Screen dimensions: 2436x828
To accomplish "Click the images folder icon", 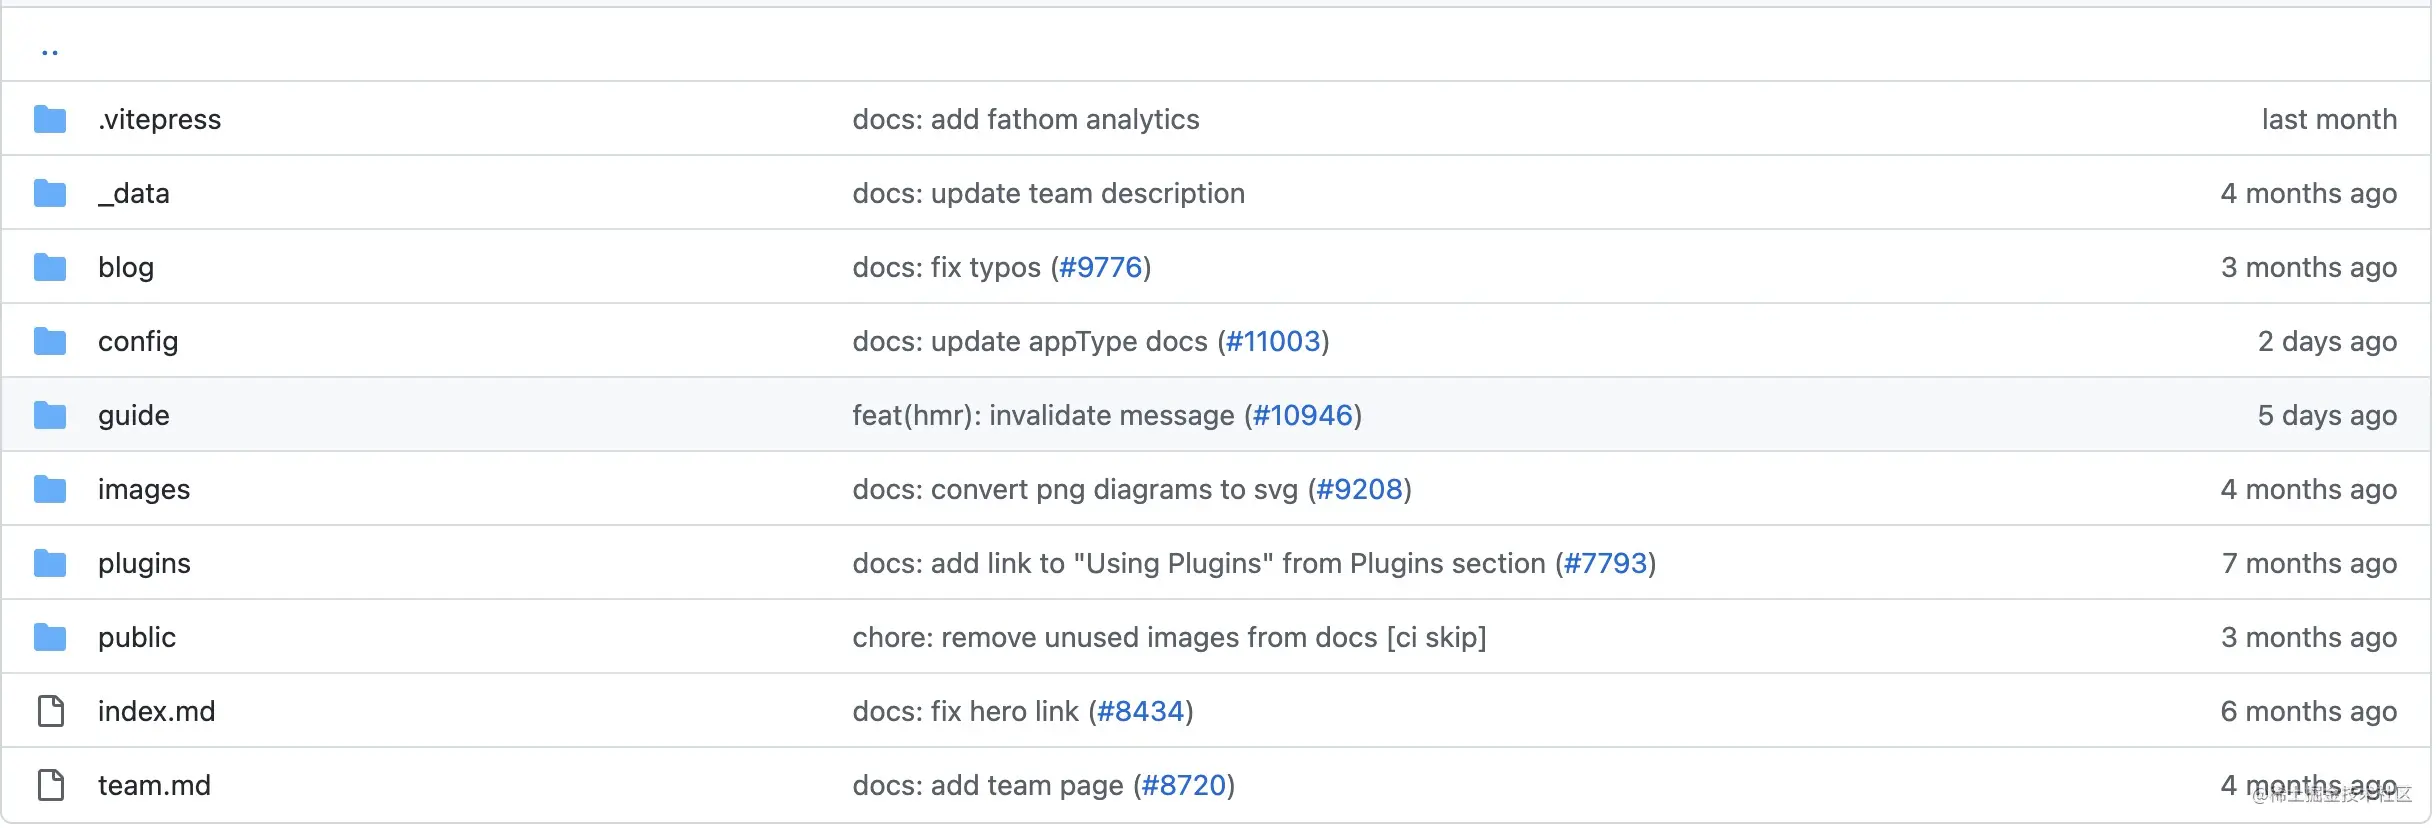I will pyautogui.click(x=50, y=490).
